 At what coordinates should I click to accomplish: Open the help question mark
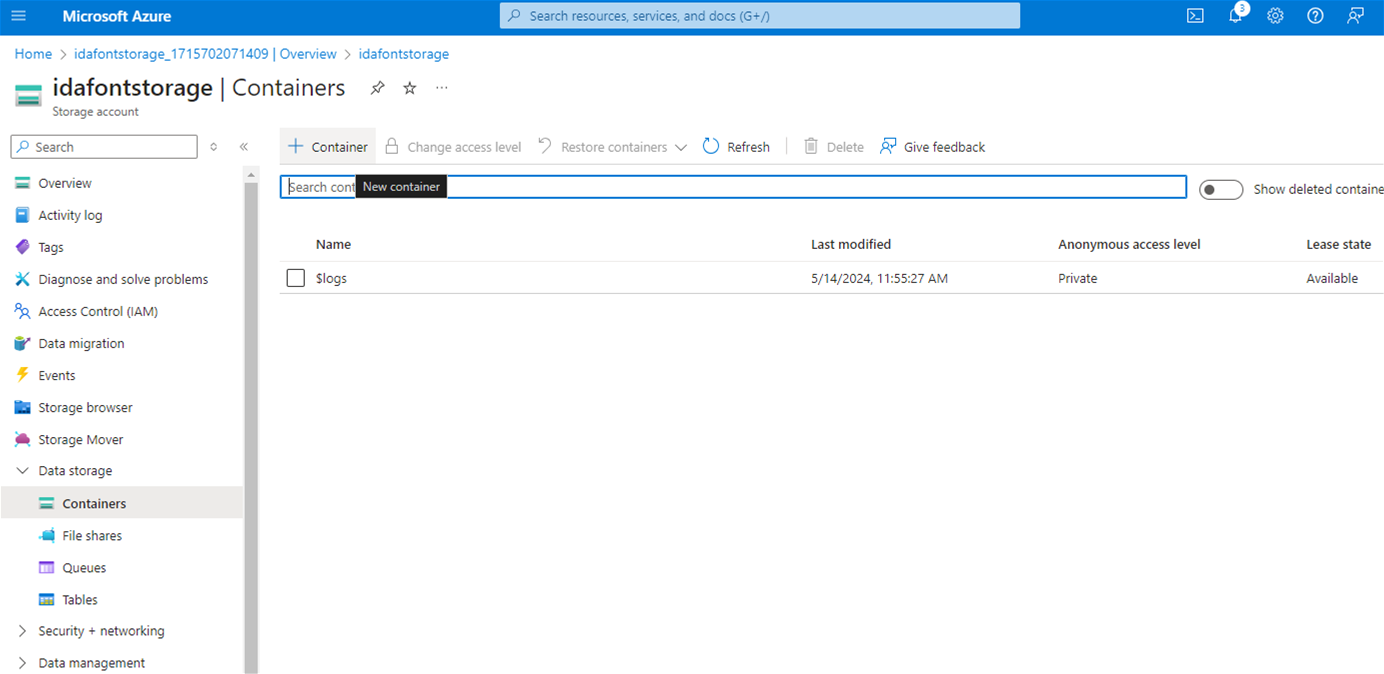pyautogui.click(x=1316, y=16)
